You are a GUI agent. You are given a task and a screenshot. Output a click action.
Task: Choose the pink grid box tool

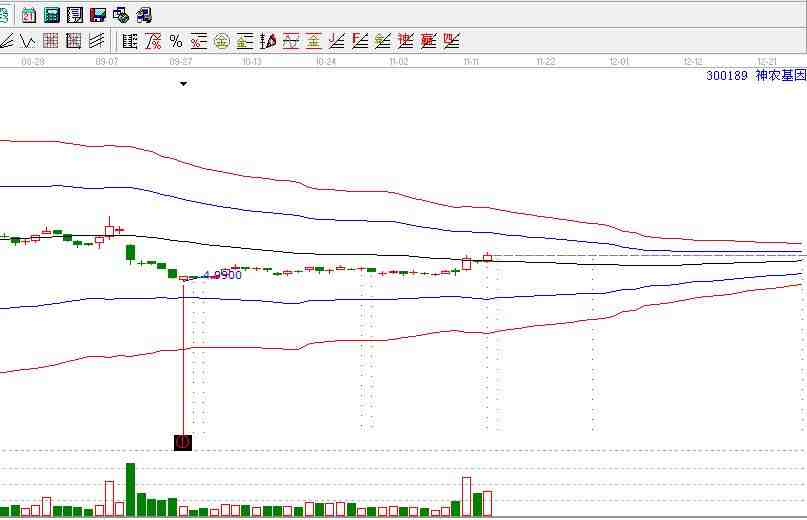(x=74, y=41)
